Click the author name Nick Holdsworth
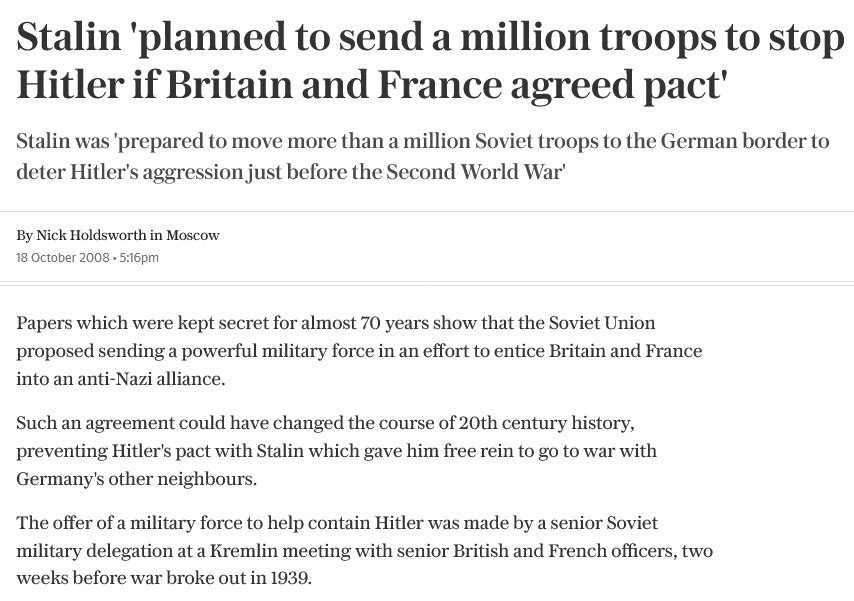Screen dimensions: 854x601 tap(91, 235)
